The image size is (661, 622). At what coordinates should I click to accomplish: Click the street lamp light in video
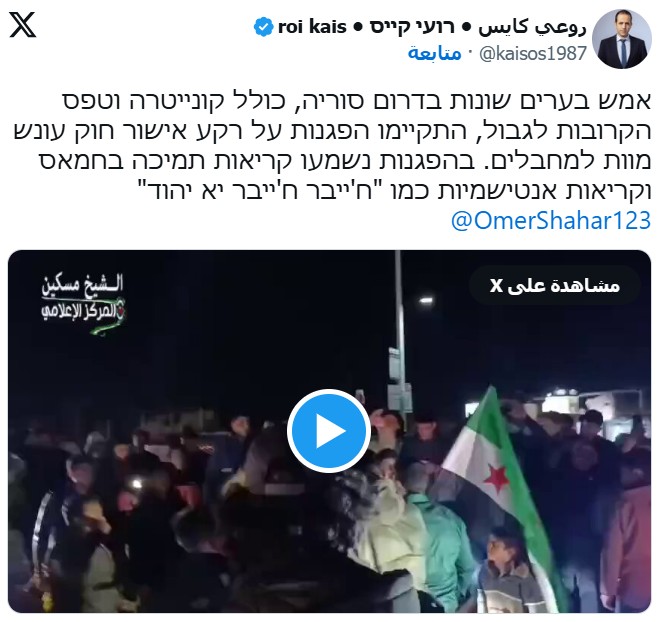point(426,300)
